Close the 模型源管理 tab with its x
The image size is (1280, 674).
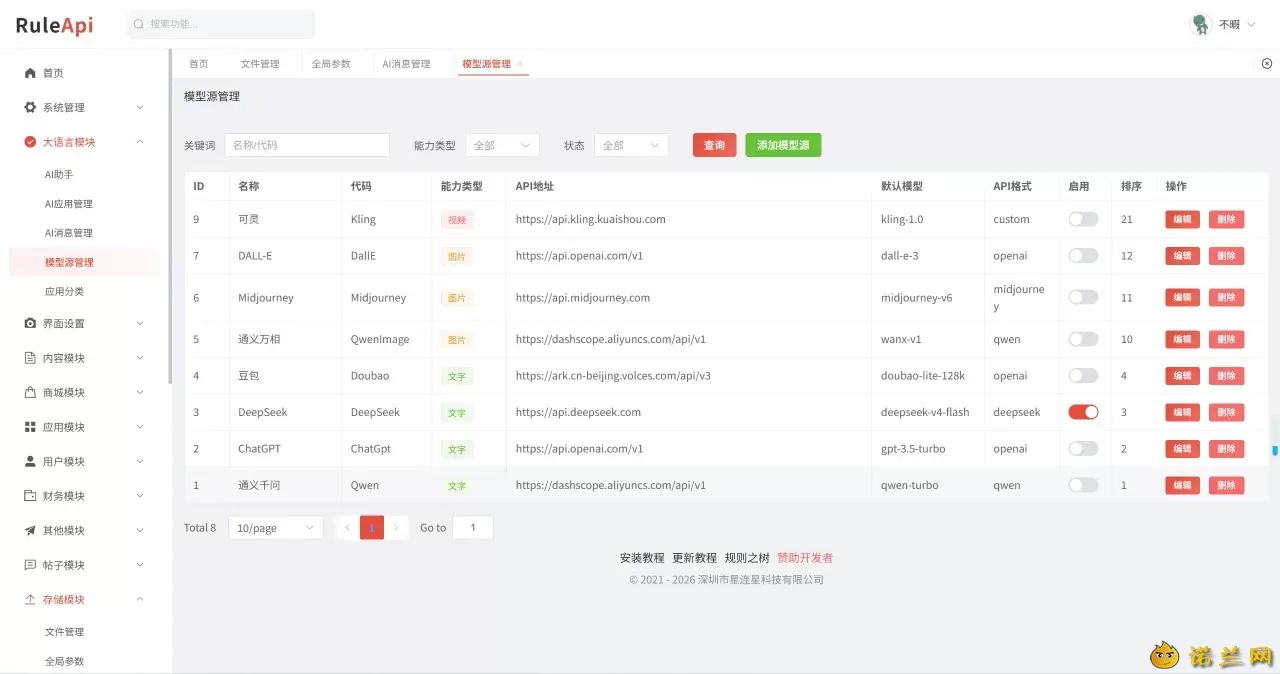[x=520, y=64]
